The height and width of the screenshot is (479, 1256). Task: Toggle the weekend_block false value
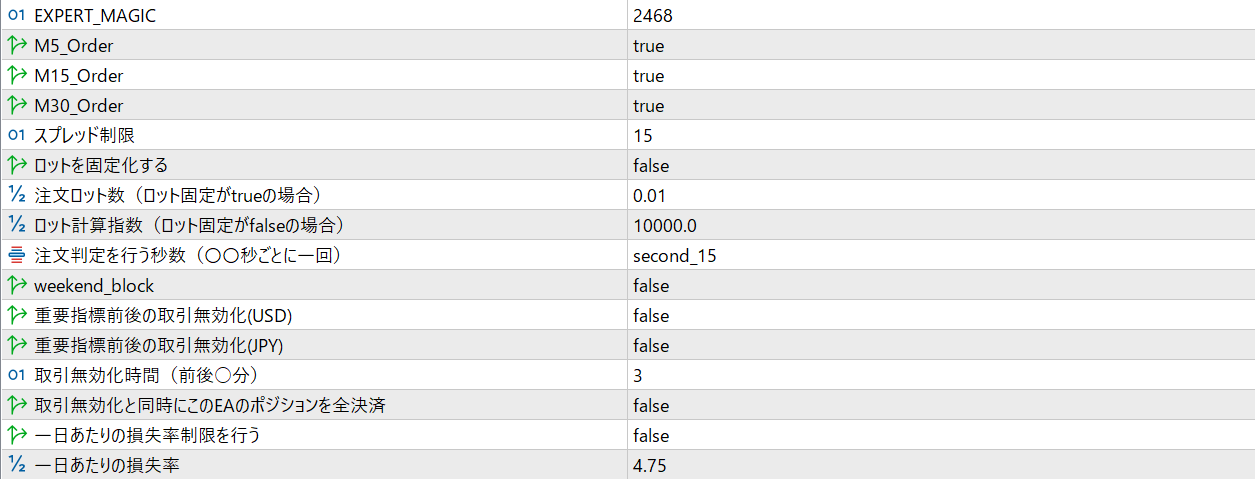651,286
